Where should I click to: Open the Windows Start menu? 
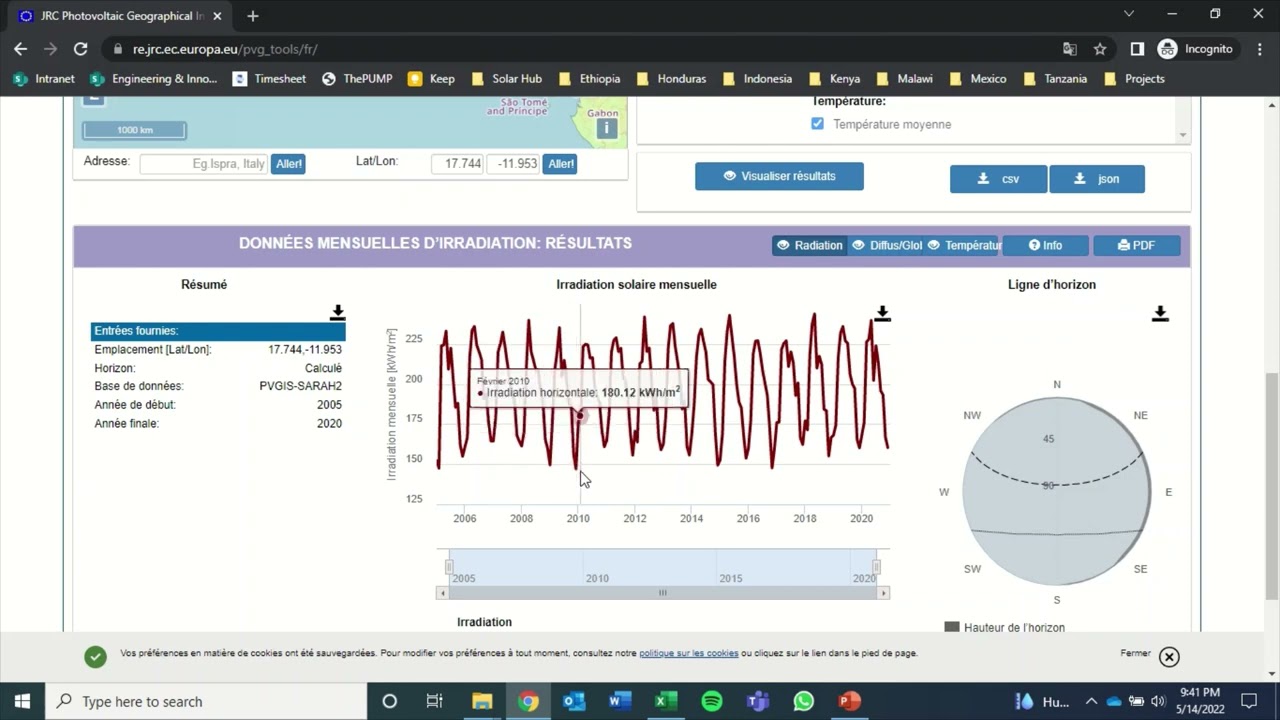[22, 701]
